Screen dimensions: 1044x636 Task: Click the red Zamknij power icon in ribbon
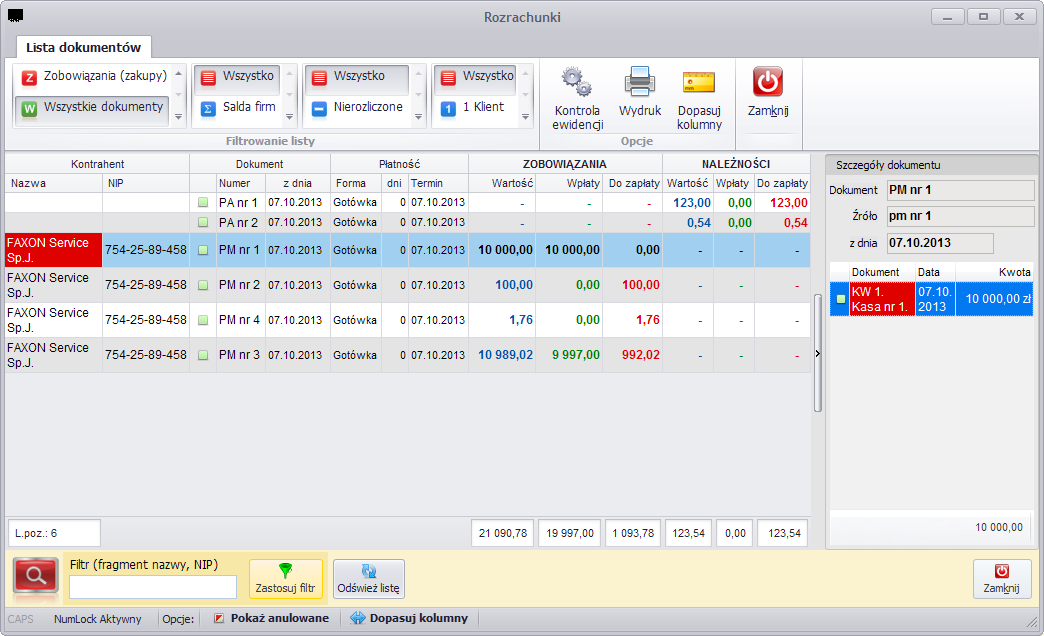pyautogui.click(x=768, y=81)
